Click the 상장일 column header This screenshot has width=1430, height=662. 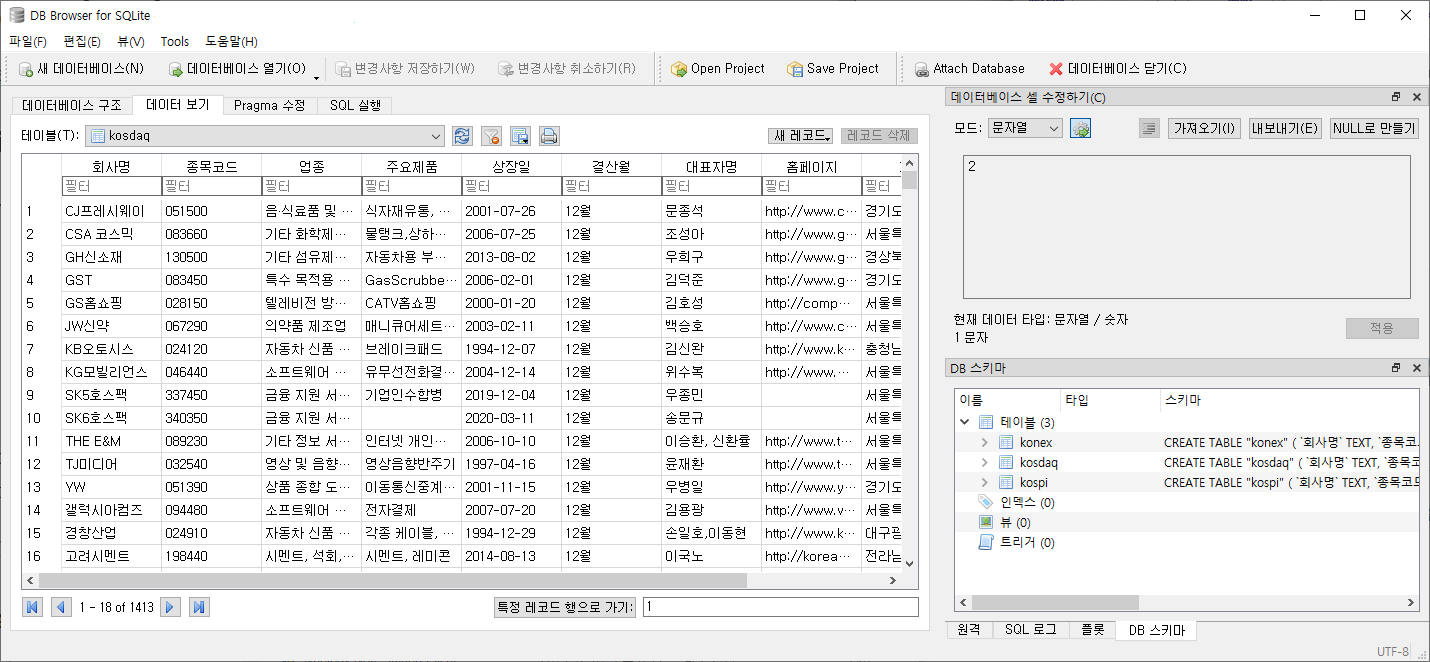tap(511, 166)
